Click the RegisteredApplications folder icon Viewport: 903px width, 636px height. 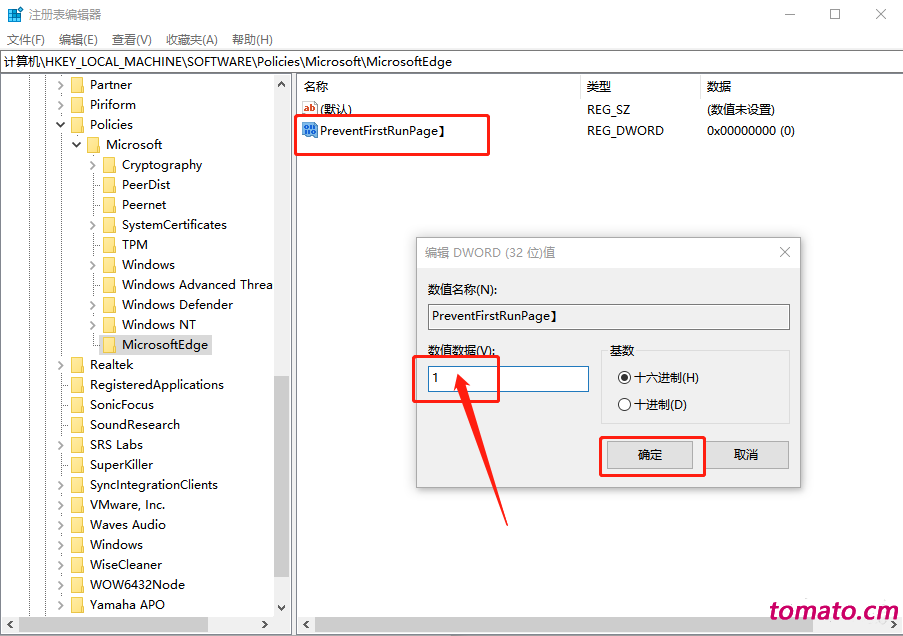point(77,385)
